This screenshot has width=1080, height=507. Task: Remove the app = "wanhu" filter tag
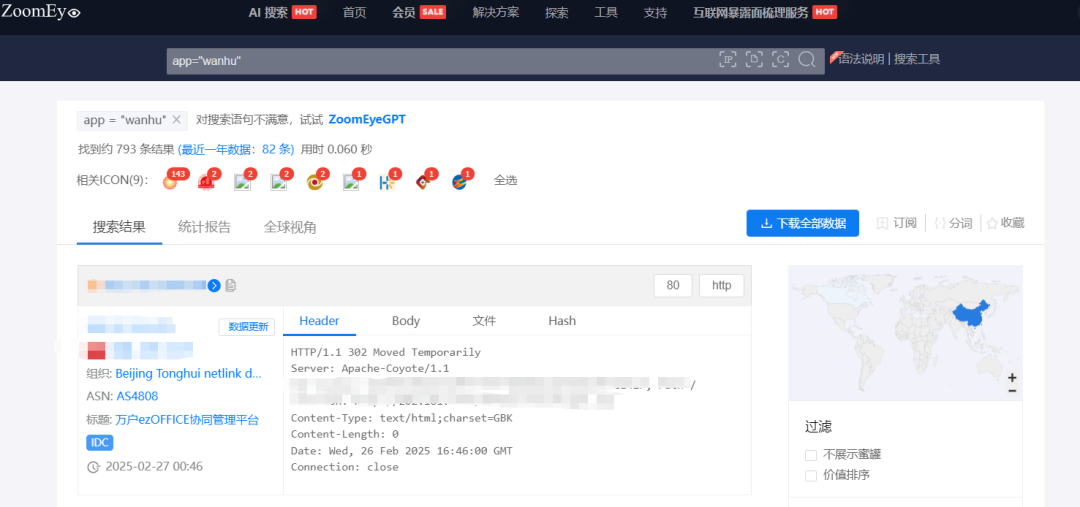point(176,120)
